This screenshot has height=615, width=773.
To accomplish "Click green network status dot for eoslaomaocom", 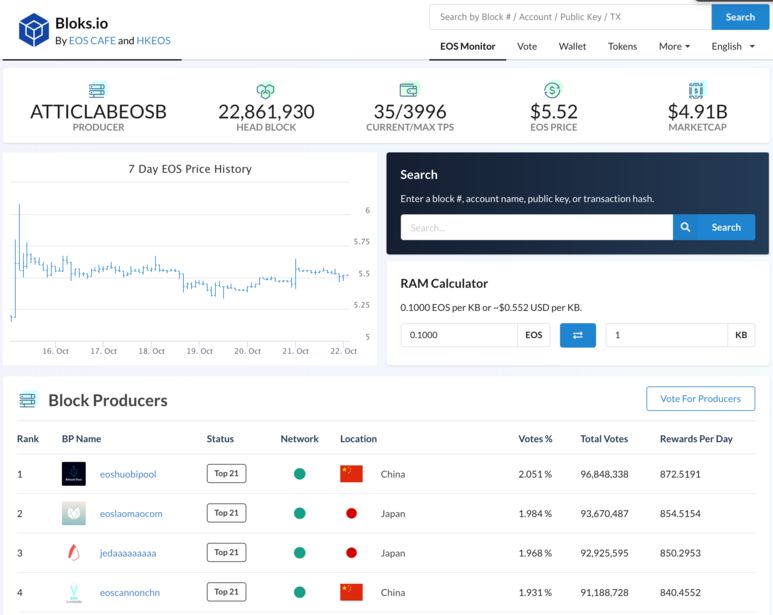I will [x=300, y=513].
